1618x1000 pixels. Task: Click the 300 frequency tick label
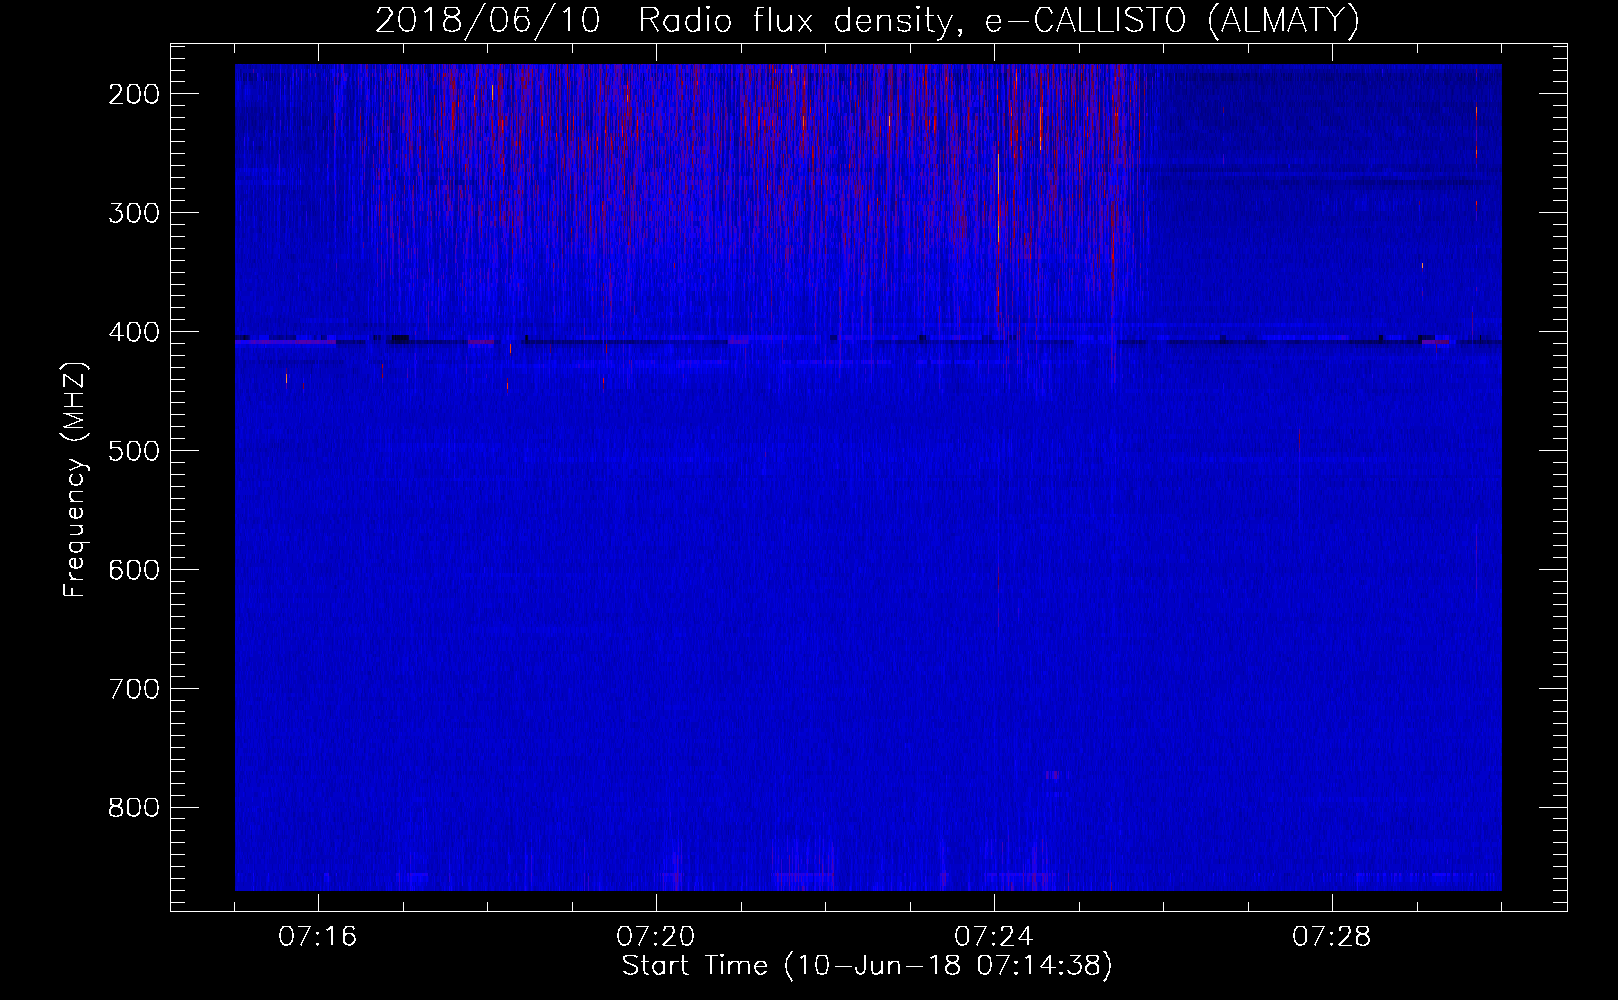pyautogui.click(x=132, y=213)
